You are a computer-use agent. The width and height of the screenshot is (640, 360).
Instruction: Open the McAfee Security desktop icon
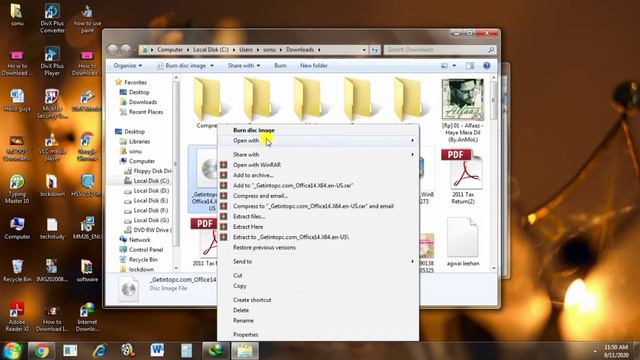52,104
